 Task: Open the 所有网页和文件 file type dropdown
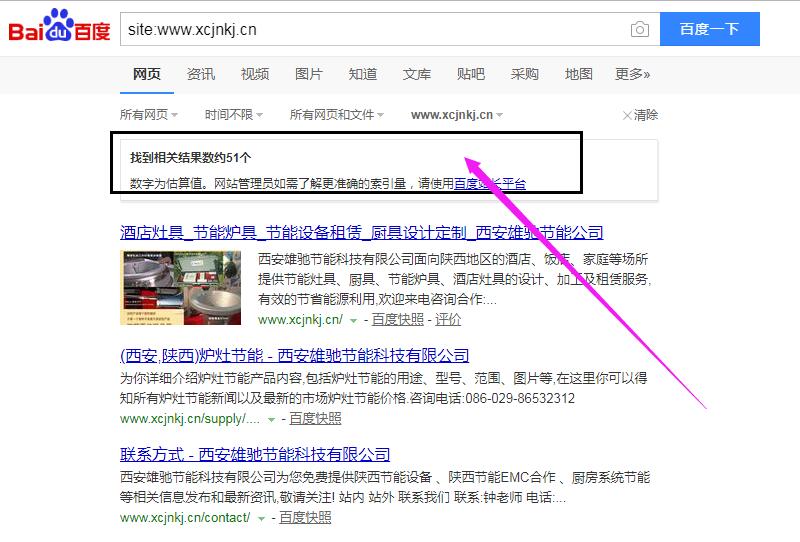pos(336,115)
